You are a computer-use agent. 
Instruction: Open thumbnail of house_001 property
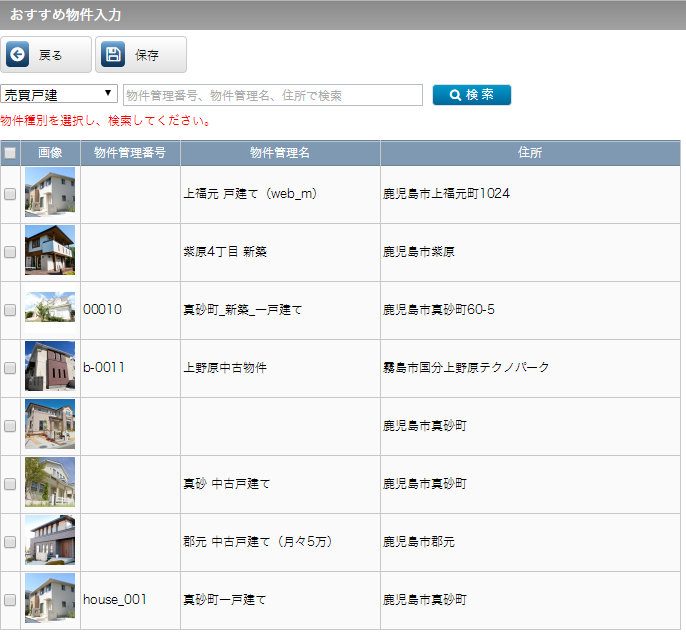pyautogui.click(x=50, y=598)
